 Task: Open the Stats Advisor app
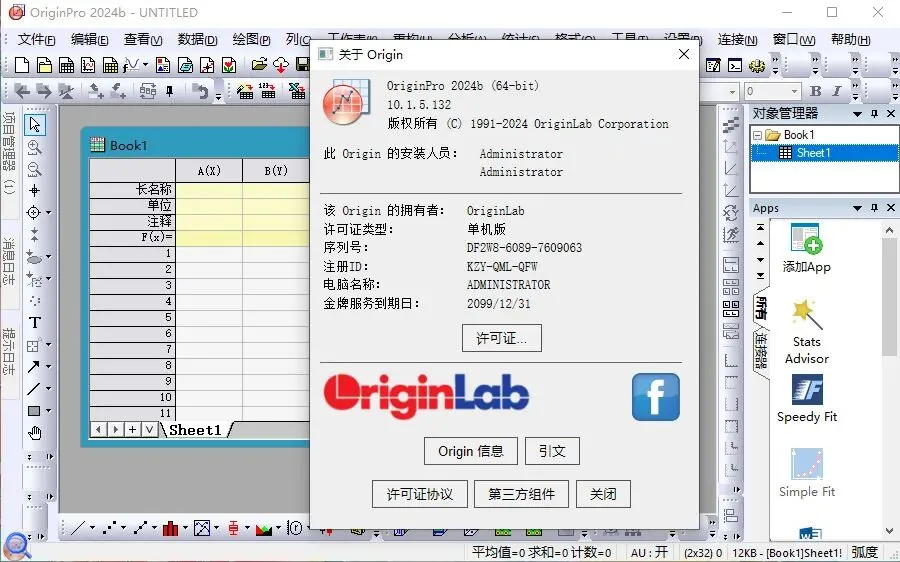[x=806, y=332]
